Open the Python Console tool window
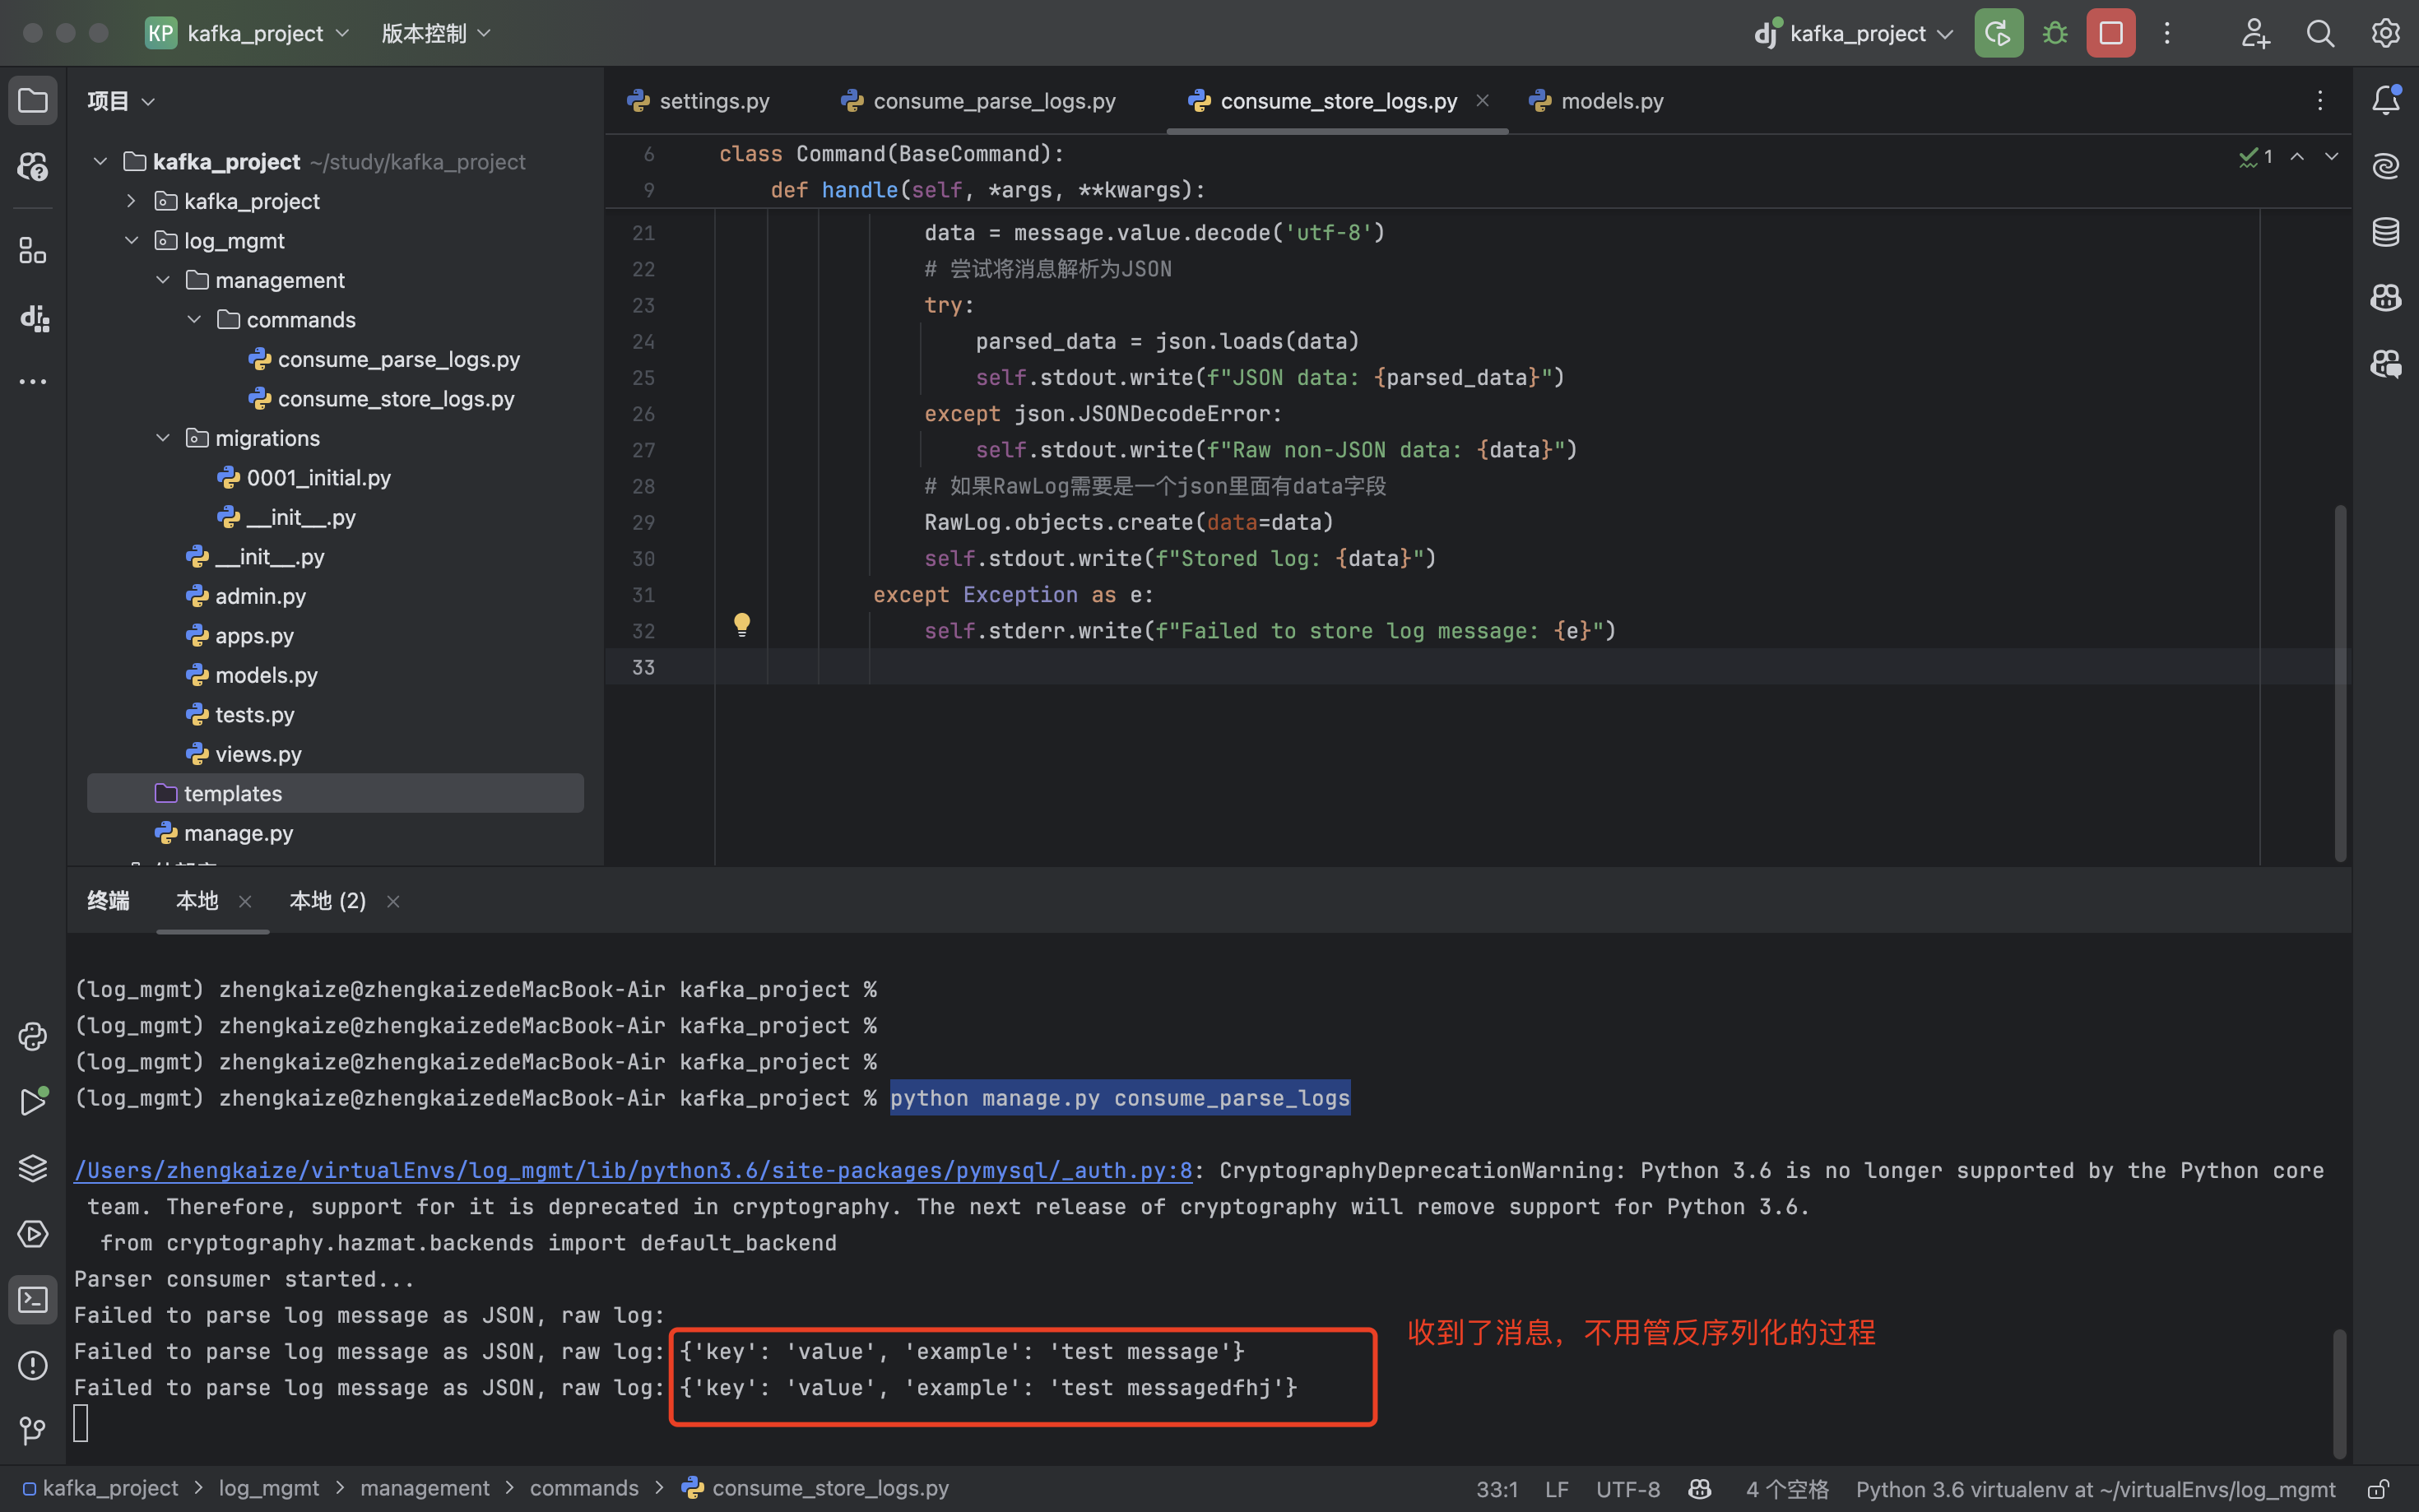 33,1036
